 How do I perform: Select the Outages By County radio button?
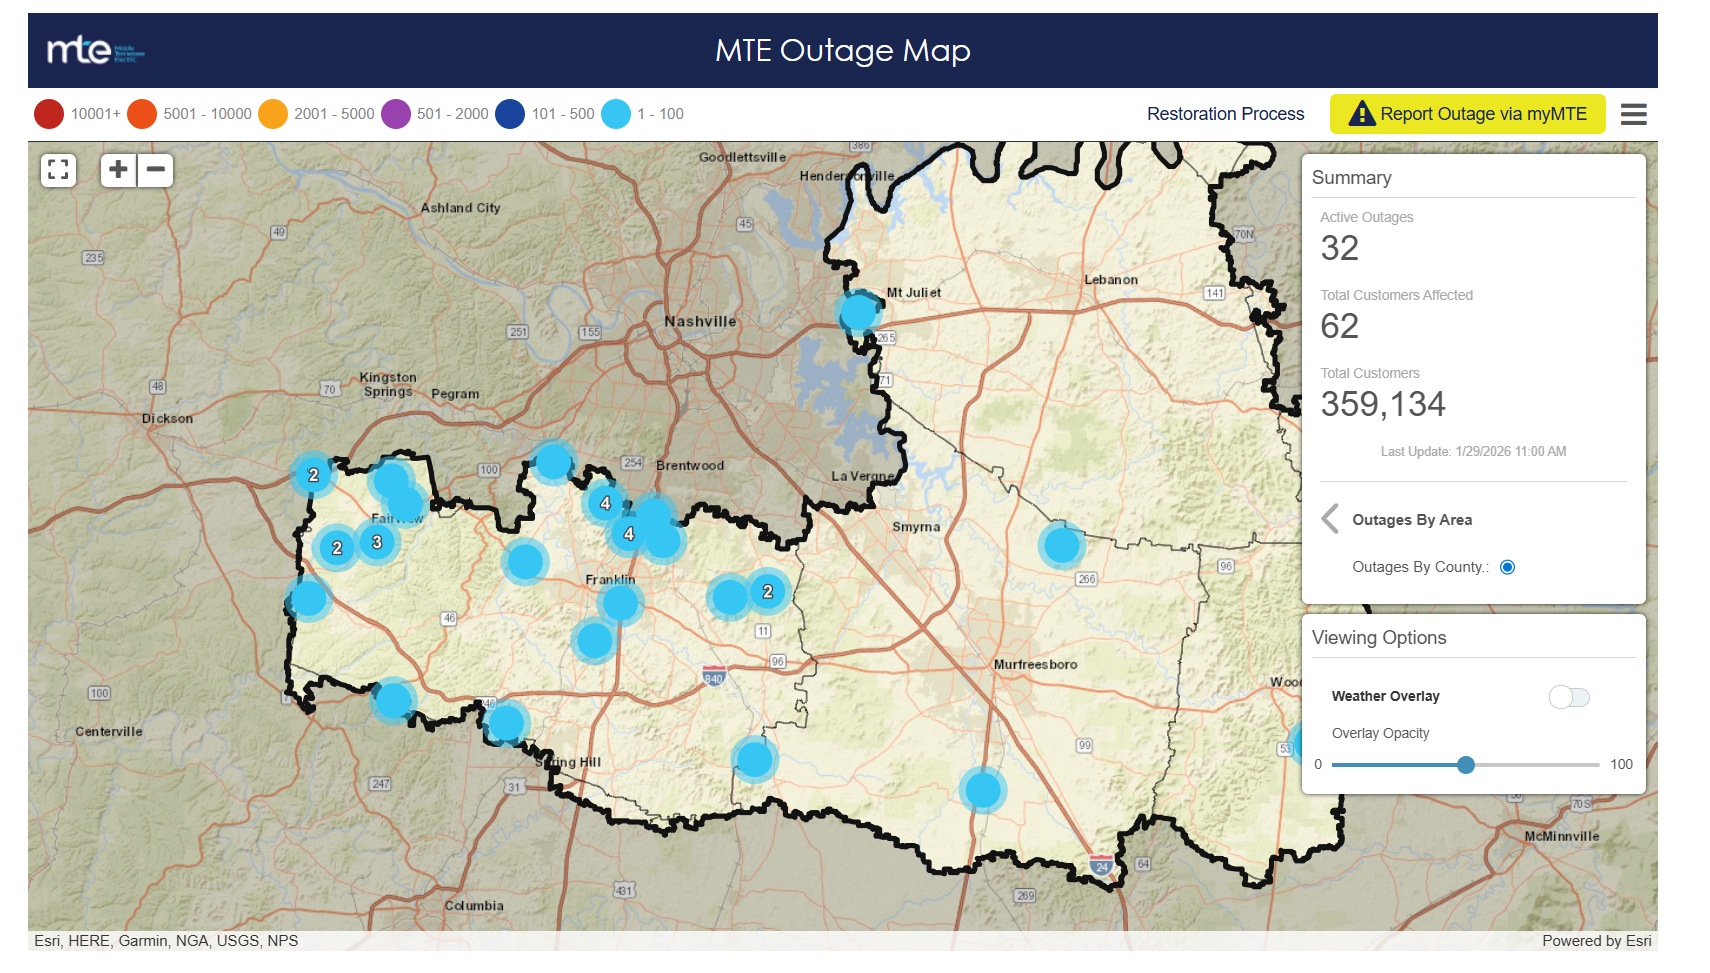[x=1507, y=567]
